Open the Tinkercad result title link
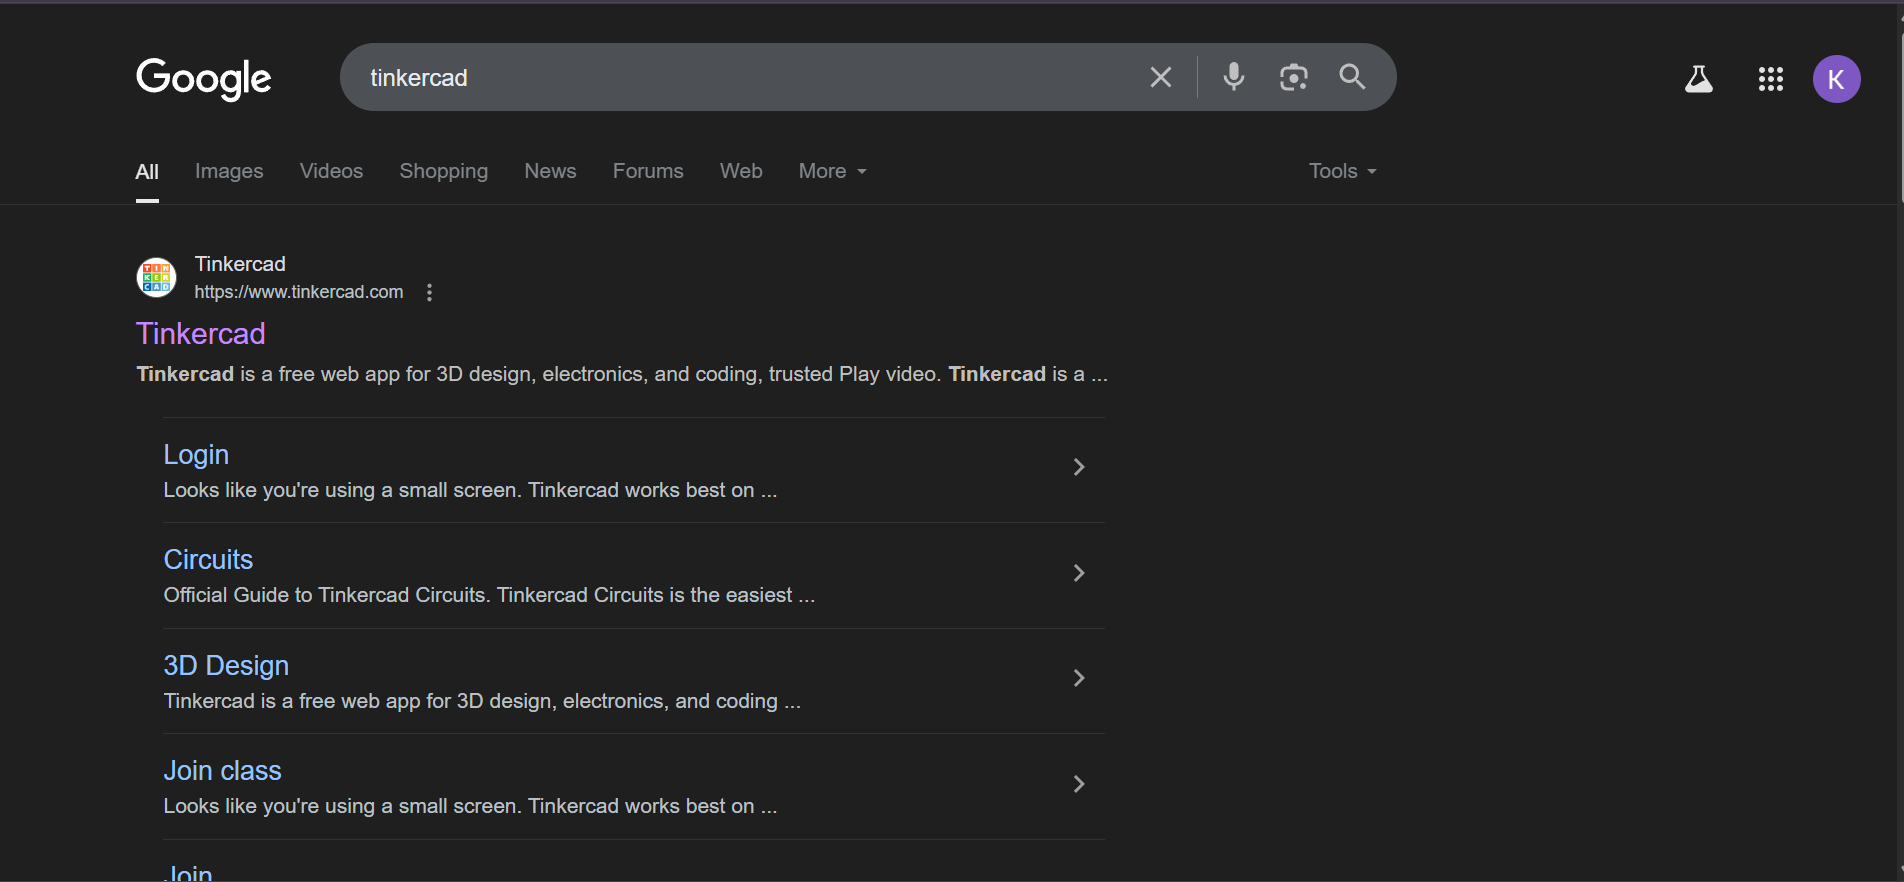Screen dimensions: 1904x882 [x=200, y=333]
